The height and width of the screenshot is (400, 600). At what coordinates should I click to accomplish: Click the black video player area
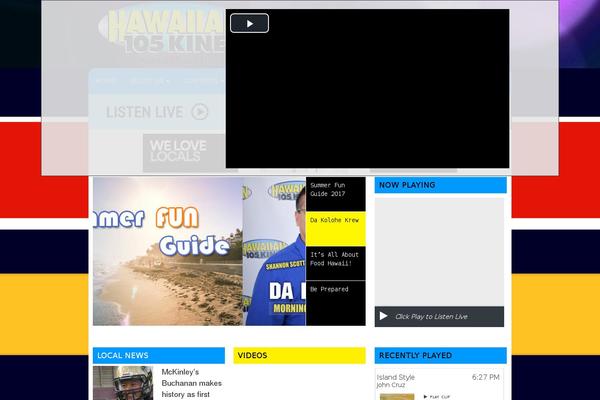point(367,89)
